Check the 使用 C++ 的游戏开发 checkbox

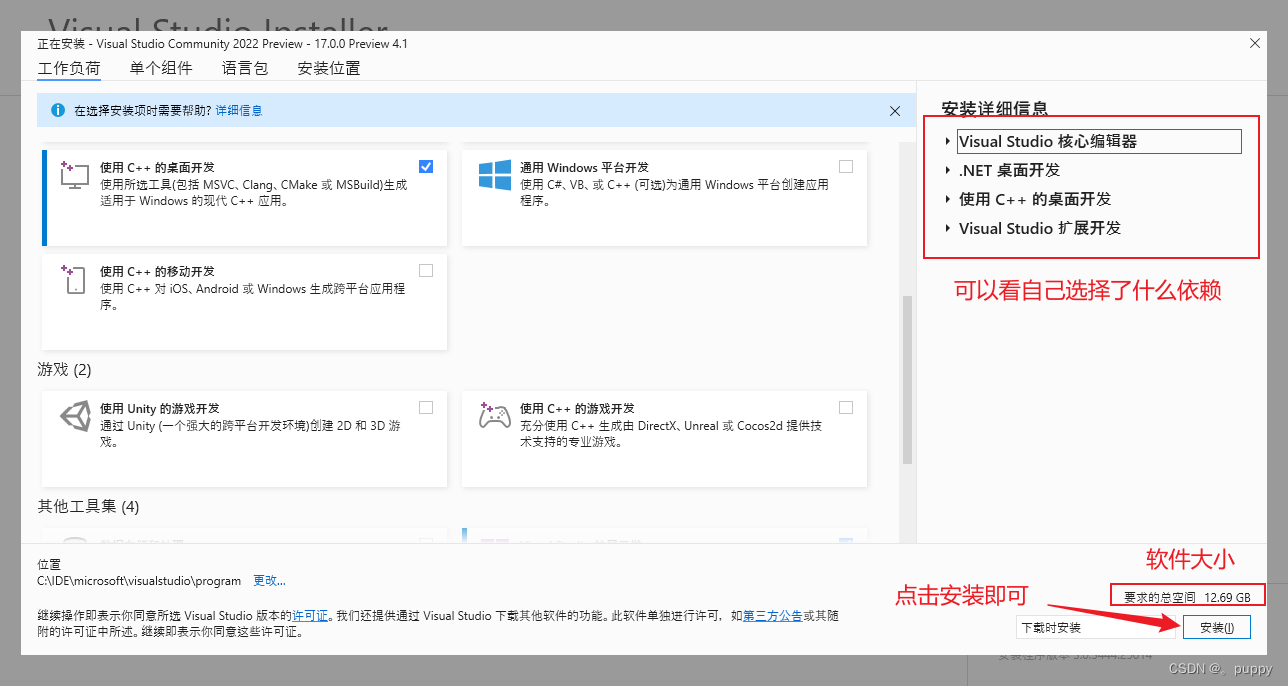coord(845,407)
